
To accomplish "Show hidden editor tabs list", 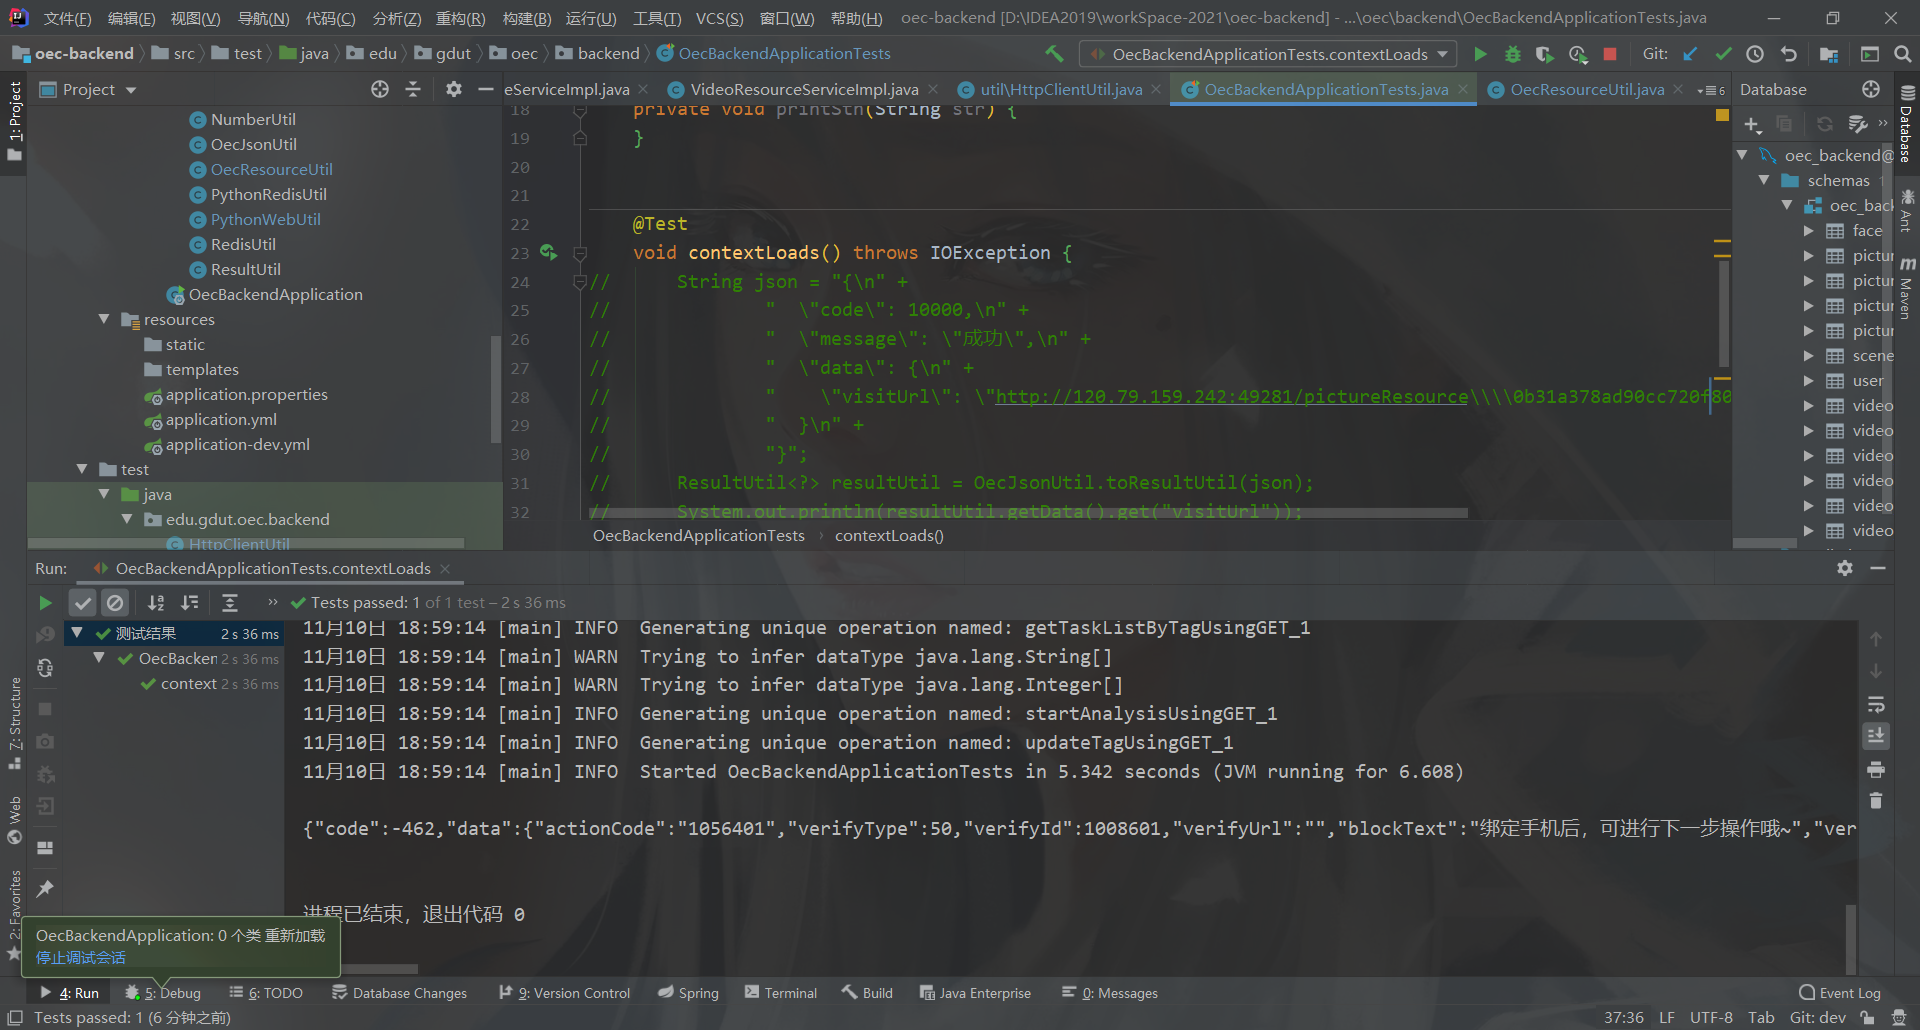I will [1711, 90].
